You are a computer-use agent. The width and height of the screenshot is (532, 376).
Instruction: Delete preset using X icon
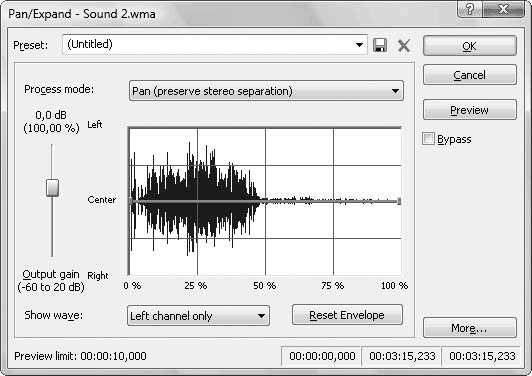click(404, 45)
